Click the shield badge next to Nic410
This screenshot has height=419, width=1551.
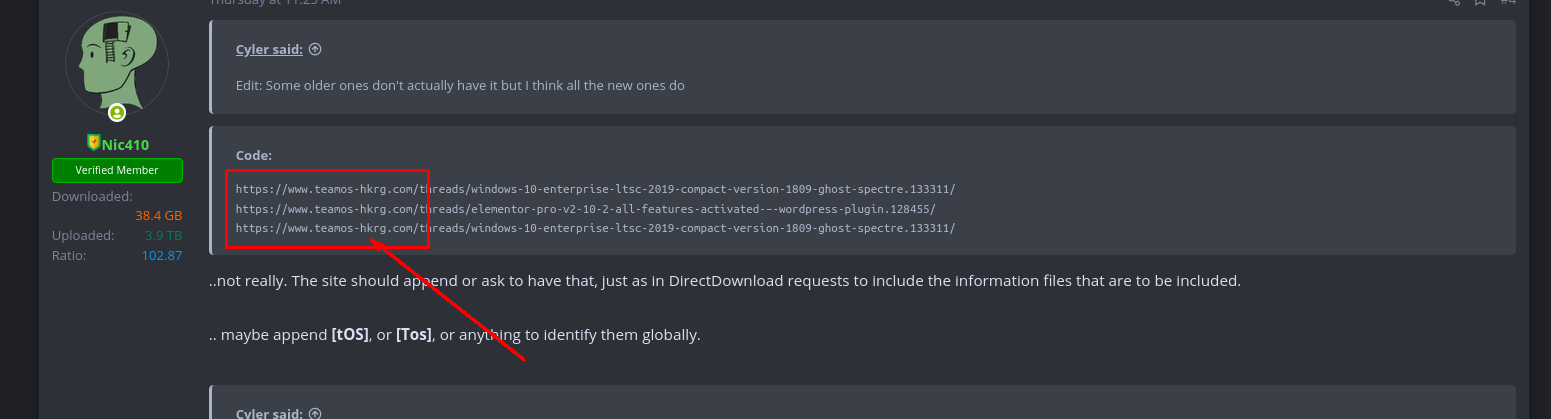coord(94,143)
